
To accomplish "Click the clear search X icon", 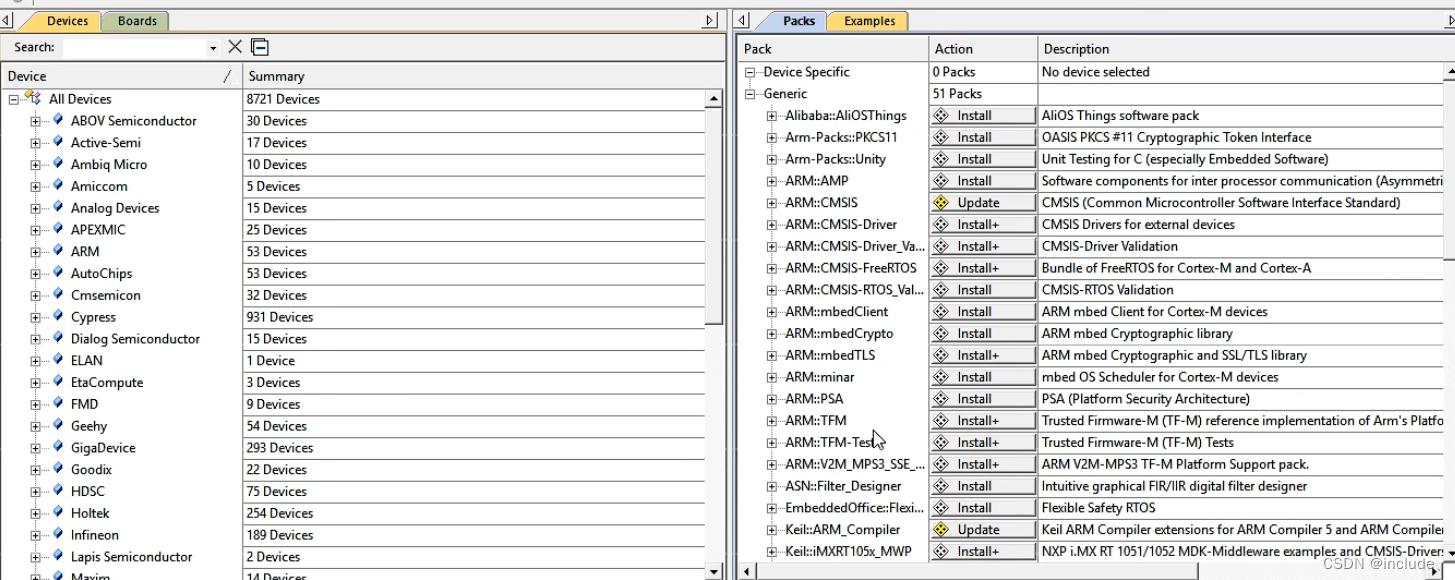I will (235, 47).
